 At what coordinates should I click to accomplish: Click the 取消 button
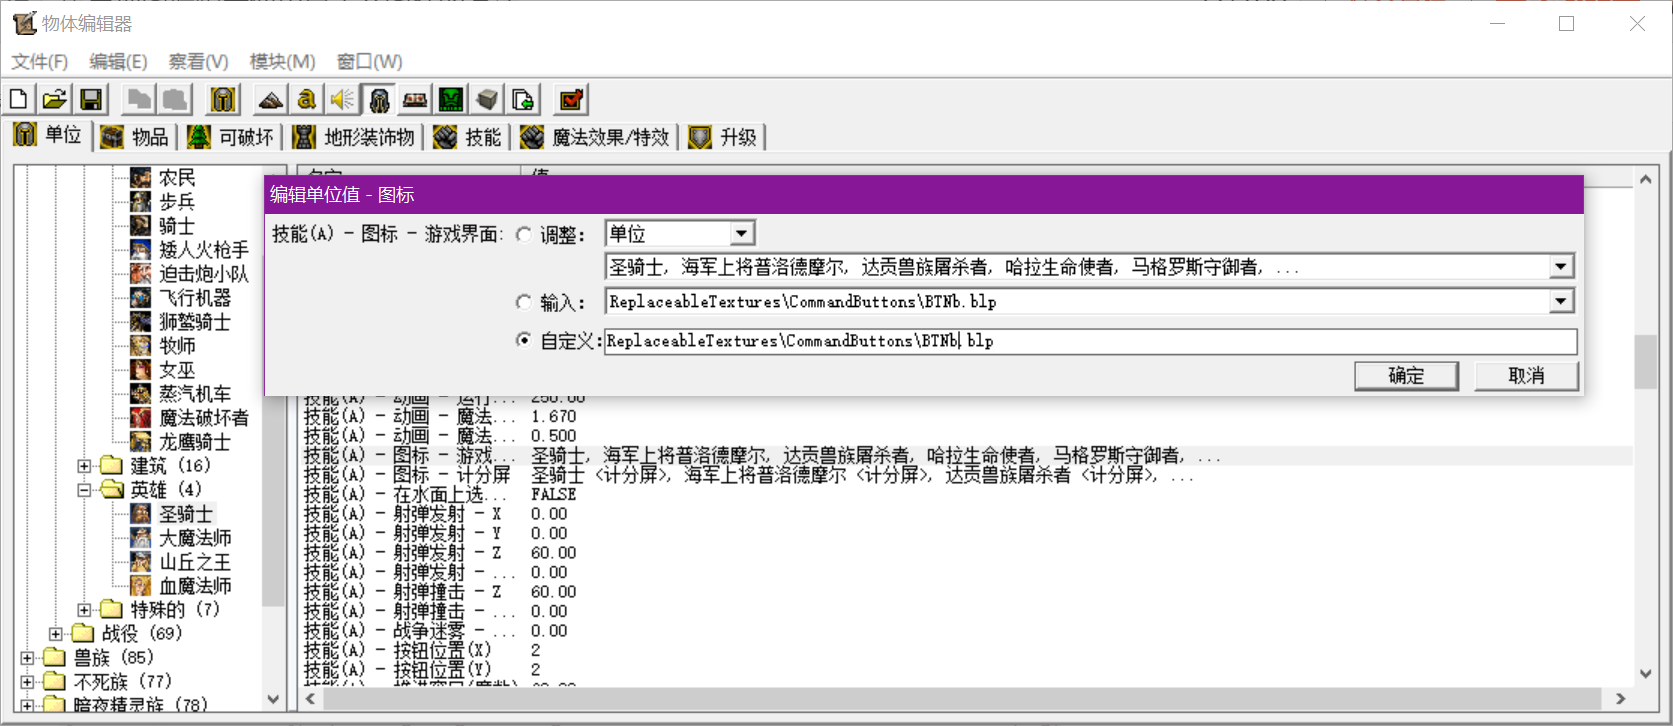point(1526,376)
